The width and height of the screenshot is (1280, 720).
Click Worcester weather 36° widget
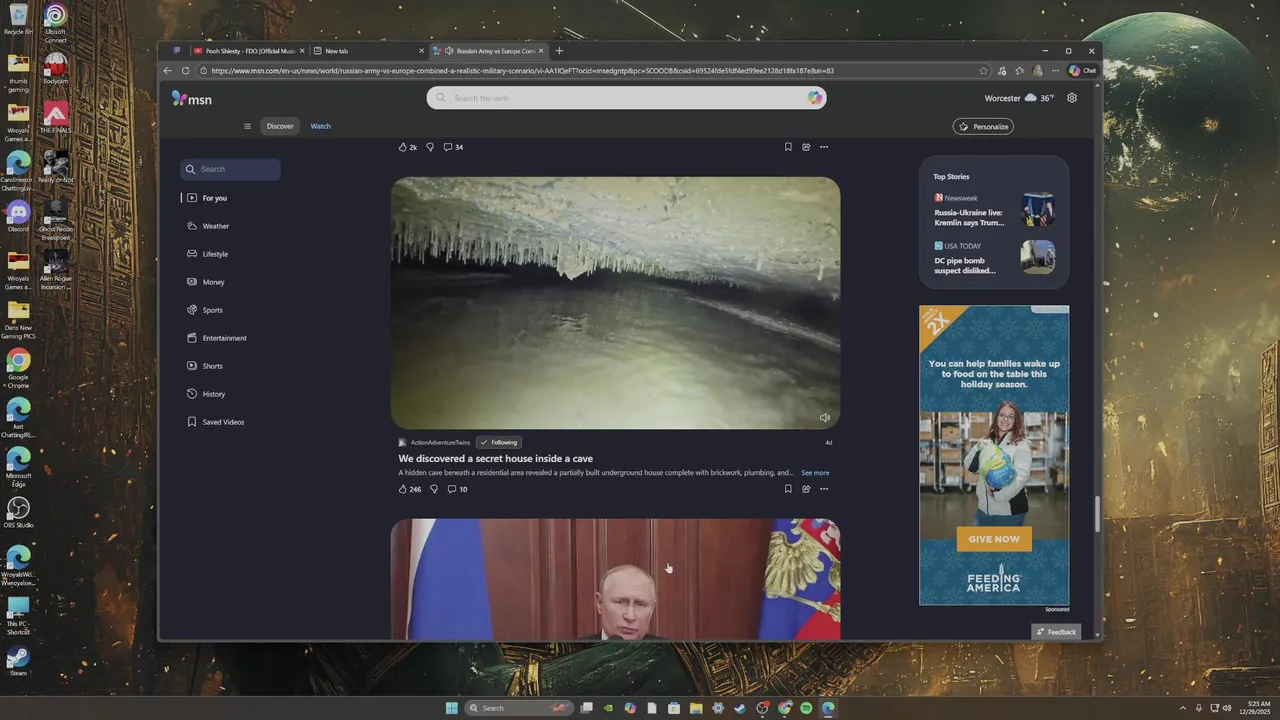click(x=1019, y=98)
